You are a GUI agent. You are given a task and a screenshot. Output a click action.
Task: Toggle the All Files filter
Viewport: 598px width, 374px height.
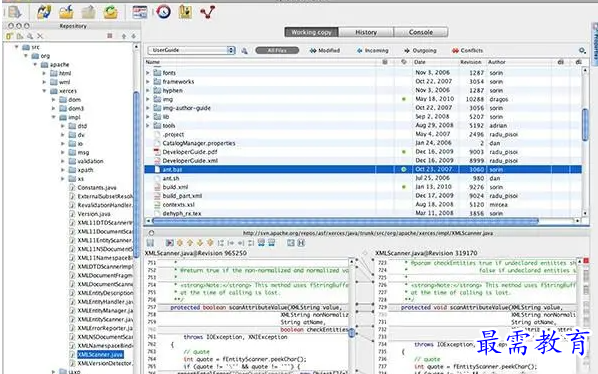point(277,50)
